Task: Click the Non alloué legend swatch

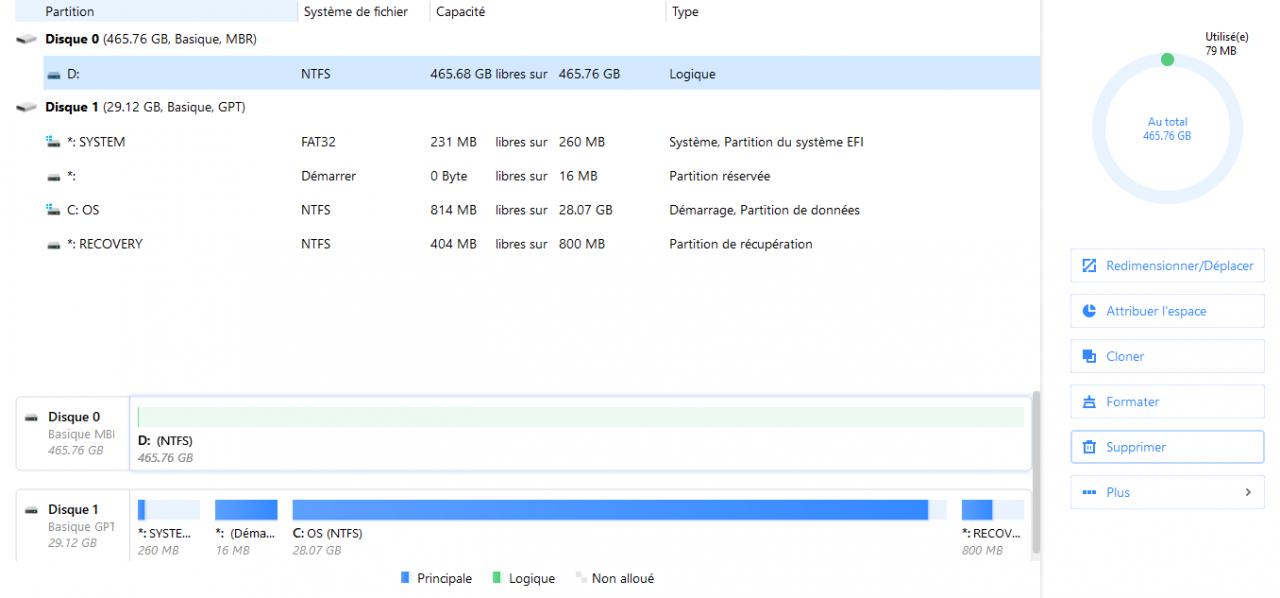Action: pos(580,578)
